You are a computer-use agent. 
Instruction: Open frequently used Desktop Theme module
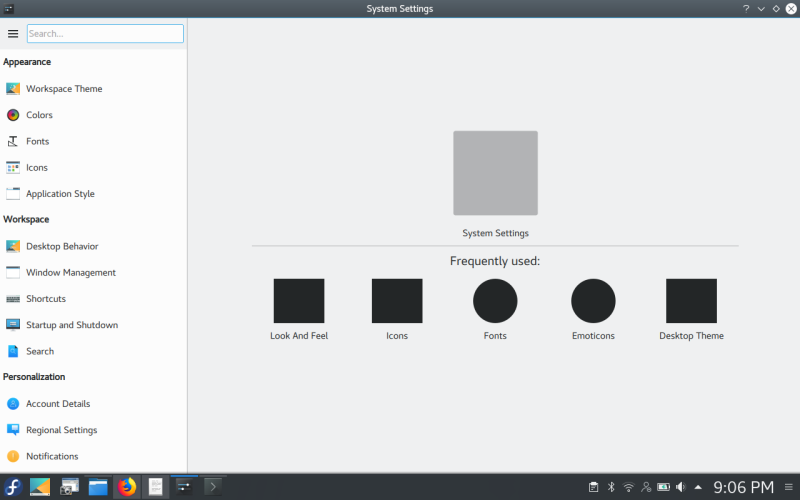click(x=691, y=302)
